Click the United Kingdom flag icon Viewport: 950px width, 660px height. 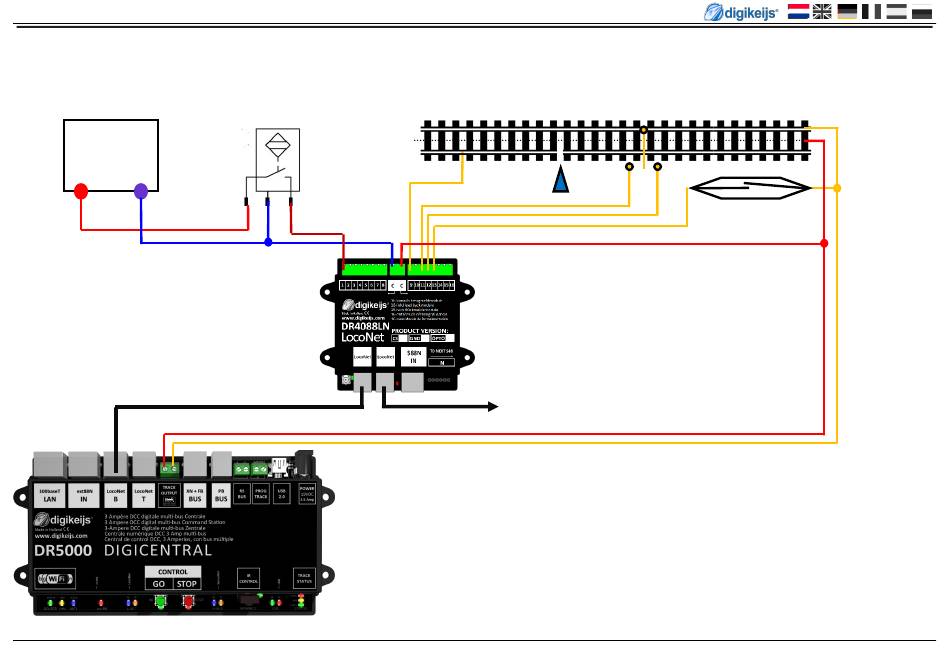tap(823, 12)
